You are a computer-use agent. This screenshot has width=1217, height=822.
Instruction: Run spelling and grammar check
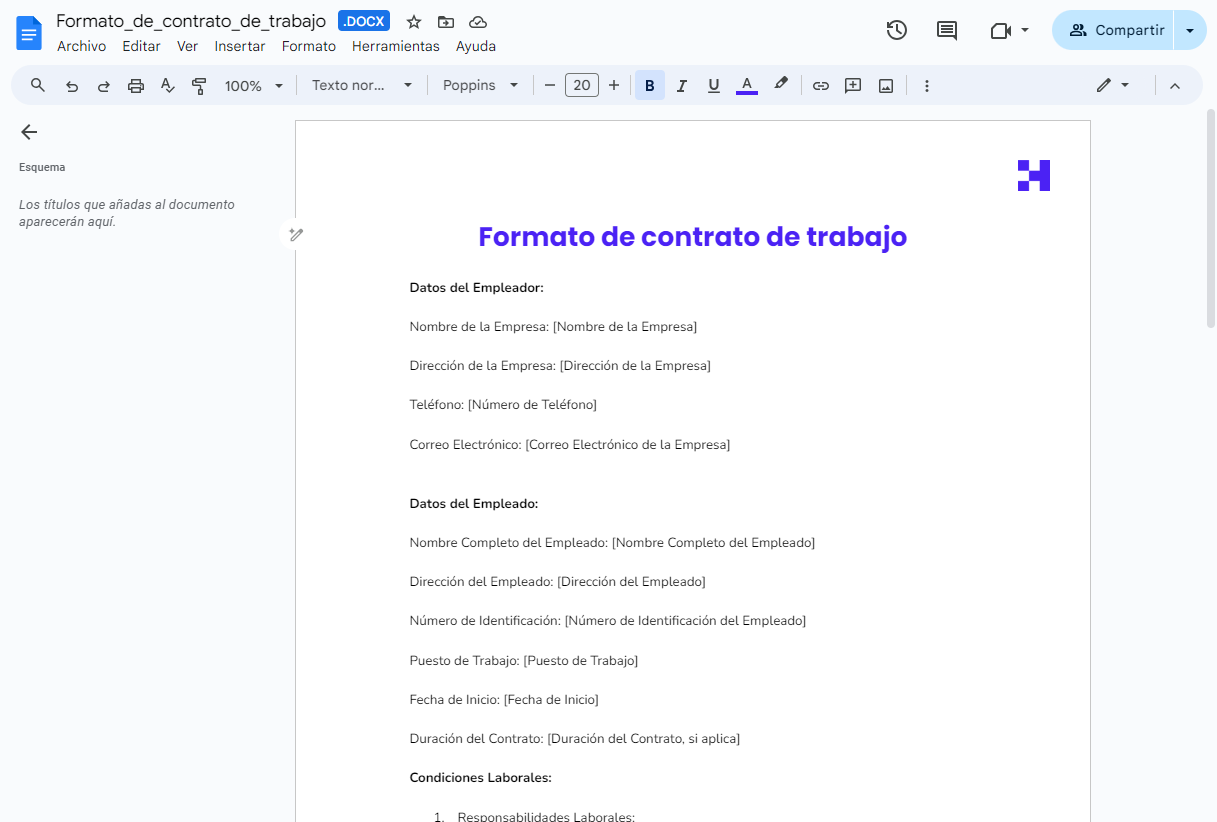click(x=167, y=85)
